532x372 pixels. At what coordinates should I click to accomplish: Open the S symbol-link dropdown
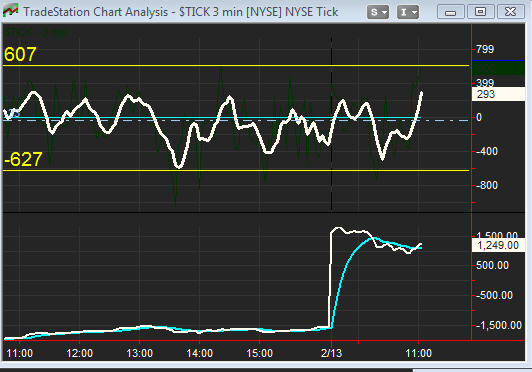click(378, 13)
